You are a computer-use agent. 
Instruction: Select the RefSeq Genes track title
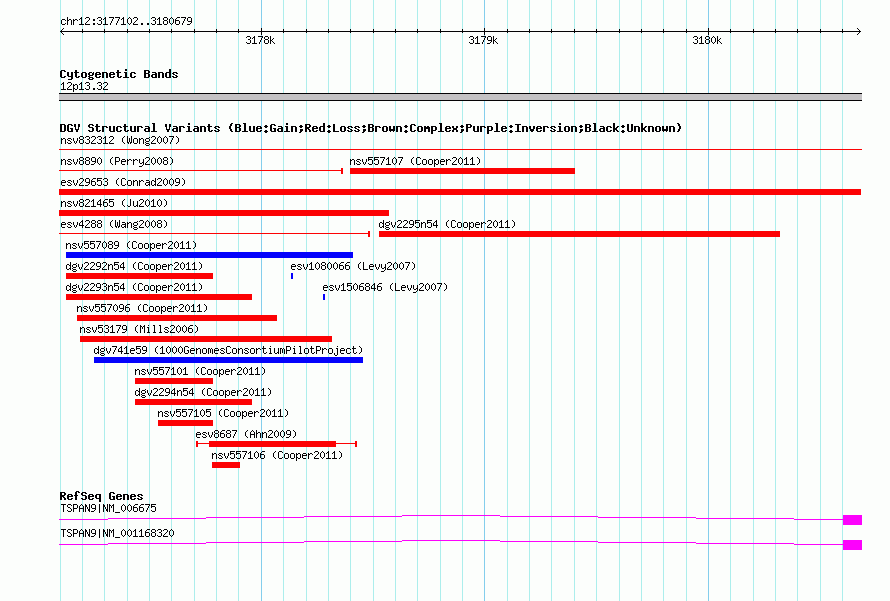(x=101, y=496)
